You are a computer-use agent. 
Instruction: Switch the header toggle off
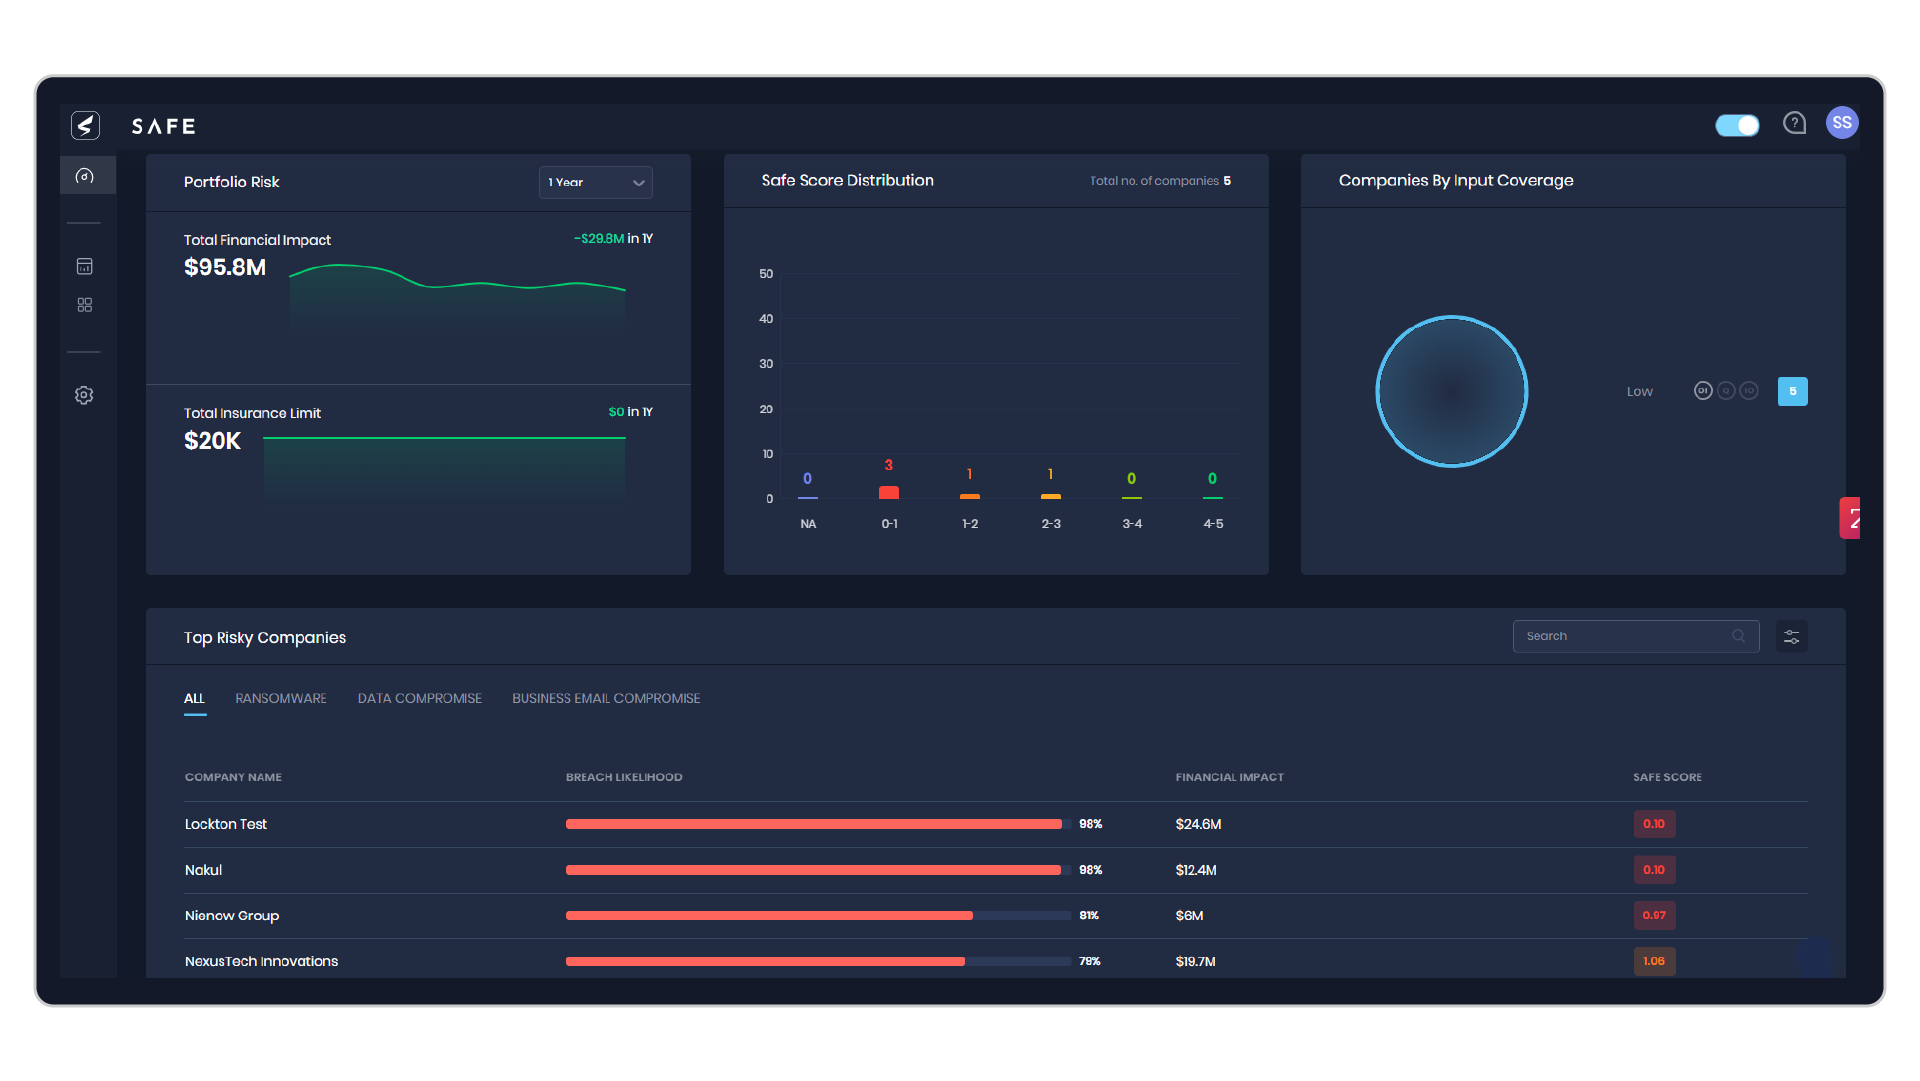[1738, 125]
